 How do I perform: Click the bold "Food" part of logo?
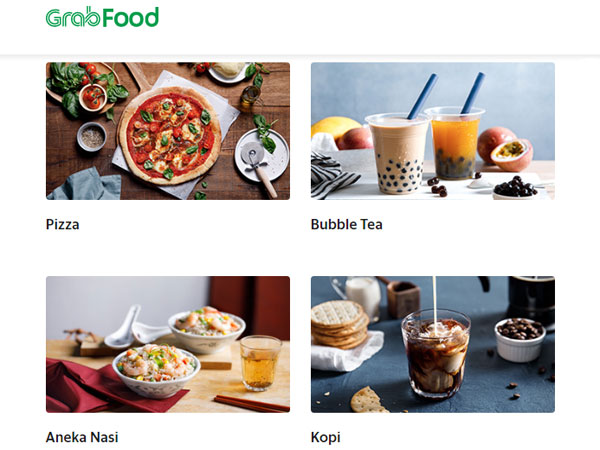[130, 18]
